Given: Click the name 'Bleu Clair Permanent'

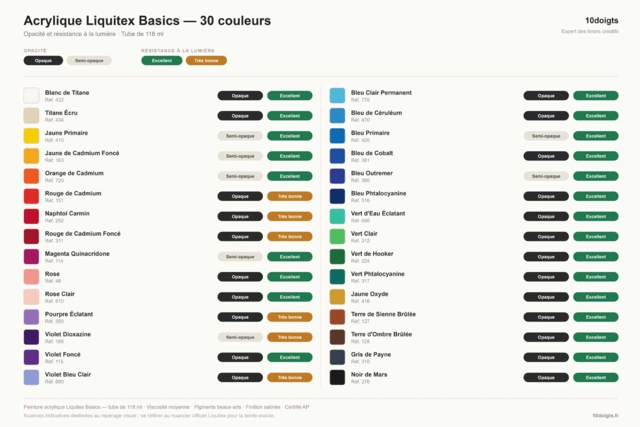Looking at the screenshot, I should [381, 93].
